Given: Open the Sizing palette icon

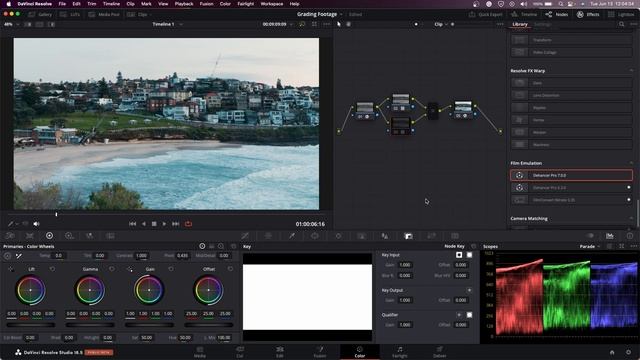Looking at the screenshot, I should [431, 236].
